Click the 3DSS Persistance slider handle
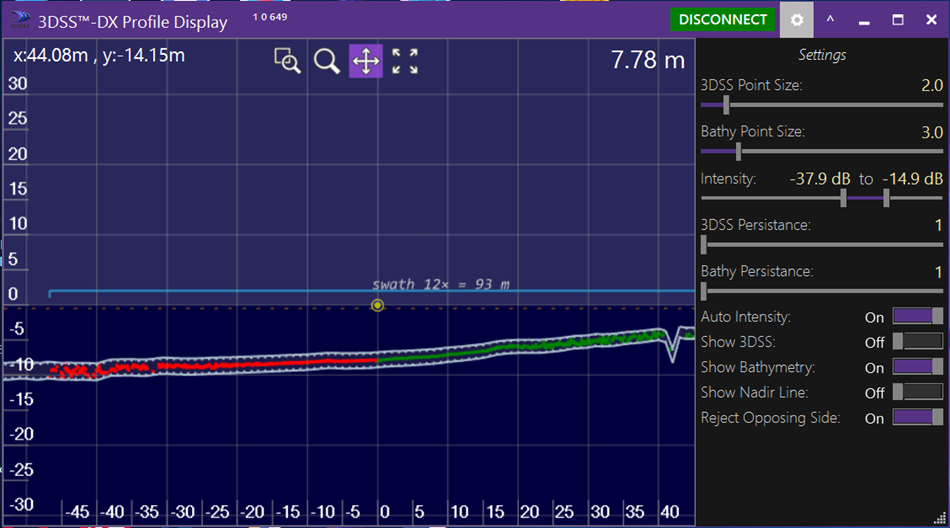Image resolution: width=950 pixels, height=528 pixels. click(704, 244)
